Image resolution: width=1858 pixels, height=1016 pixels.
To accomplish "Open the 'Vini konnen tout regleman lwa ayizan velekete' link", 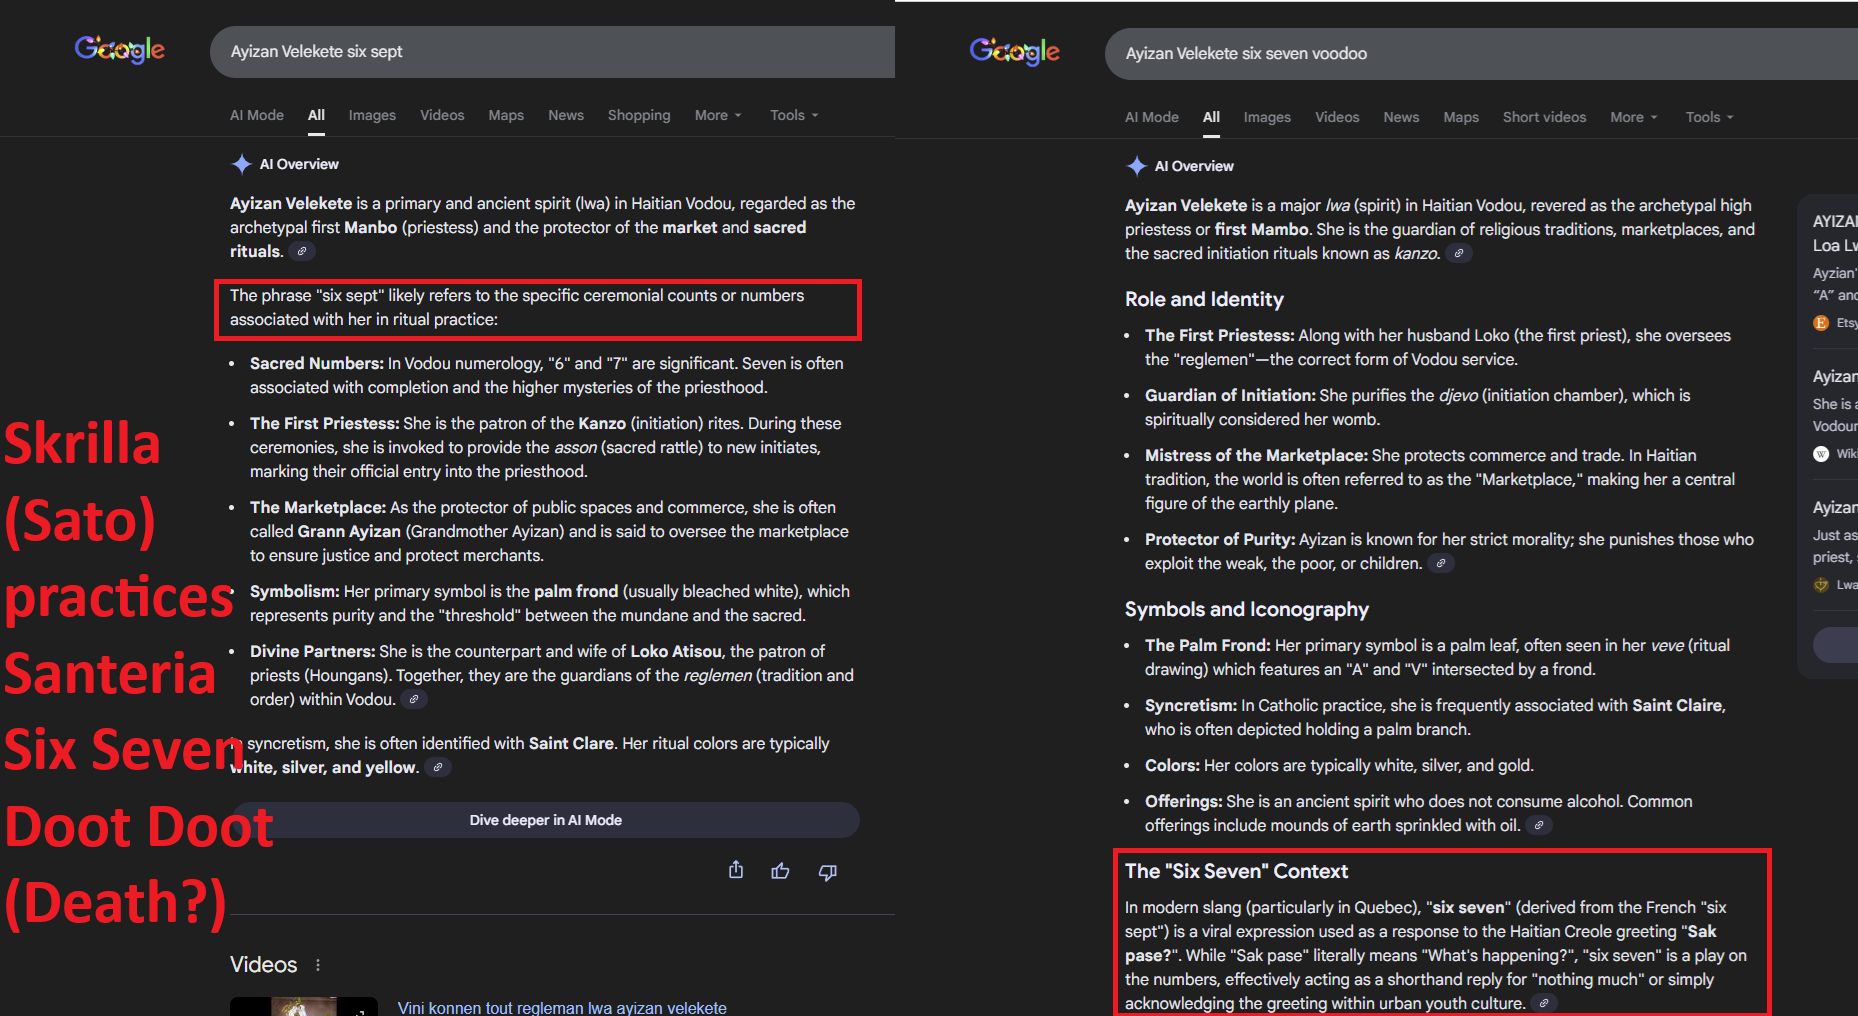I will point(562,1007).
